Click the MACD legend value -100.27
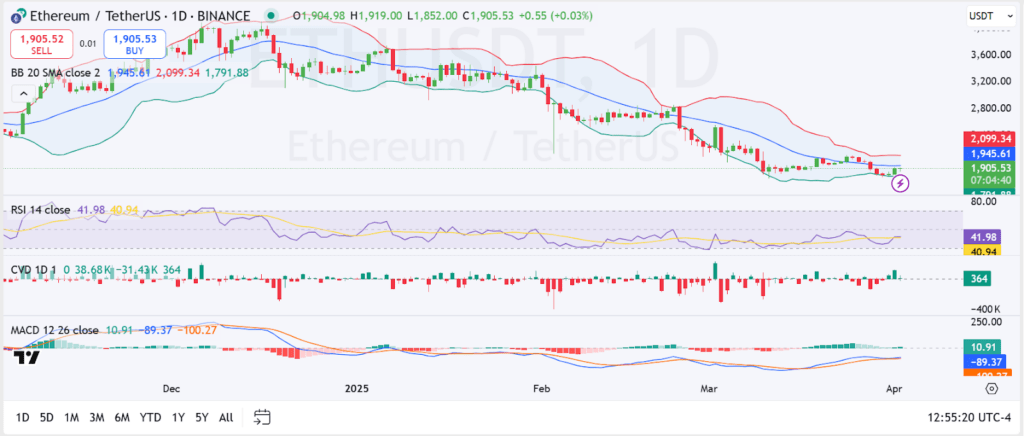Viewport: 1024px width, 436px height. 199,330
